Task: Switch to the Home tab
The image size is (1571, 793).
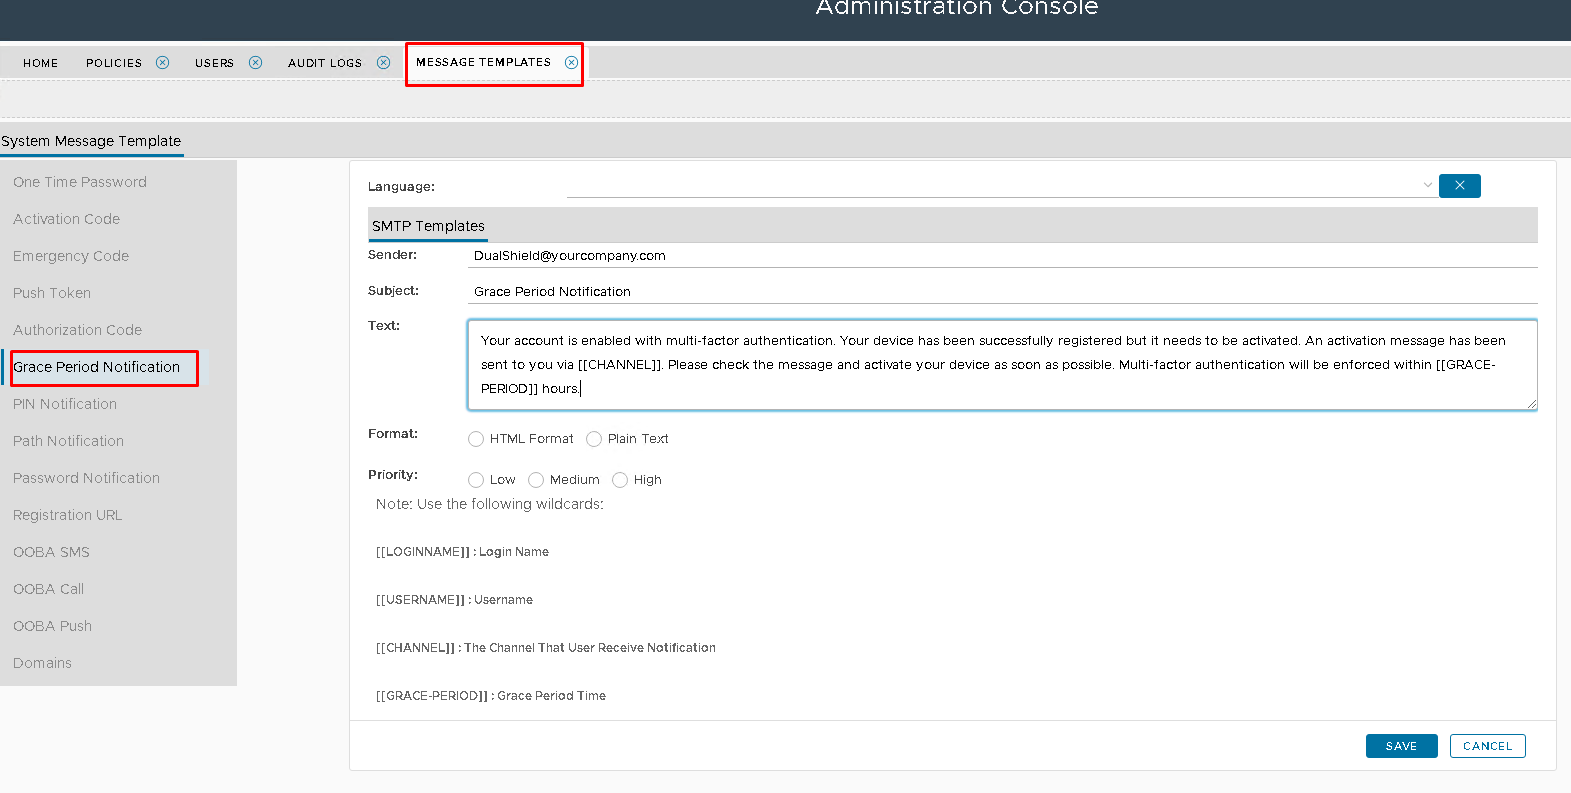Action: (x=41, y=63)
